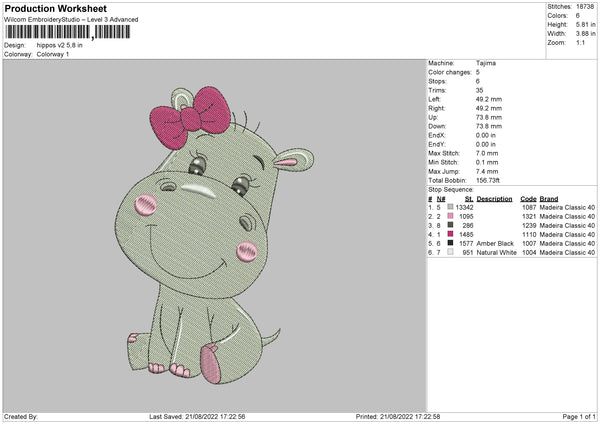
Task: Click the 'Production Worksheet' heading
Action: [x=55, y=8]
